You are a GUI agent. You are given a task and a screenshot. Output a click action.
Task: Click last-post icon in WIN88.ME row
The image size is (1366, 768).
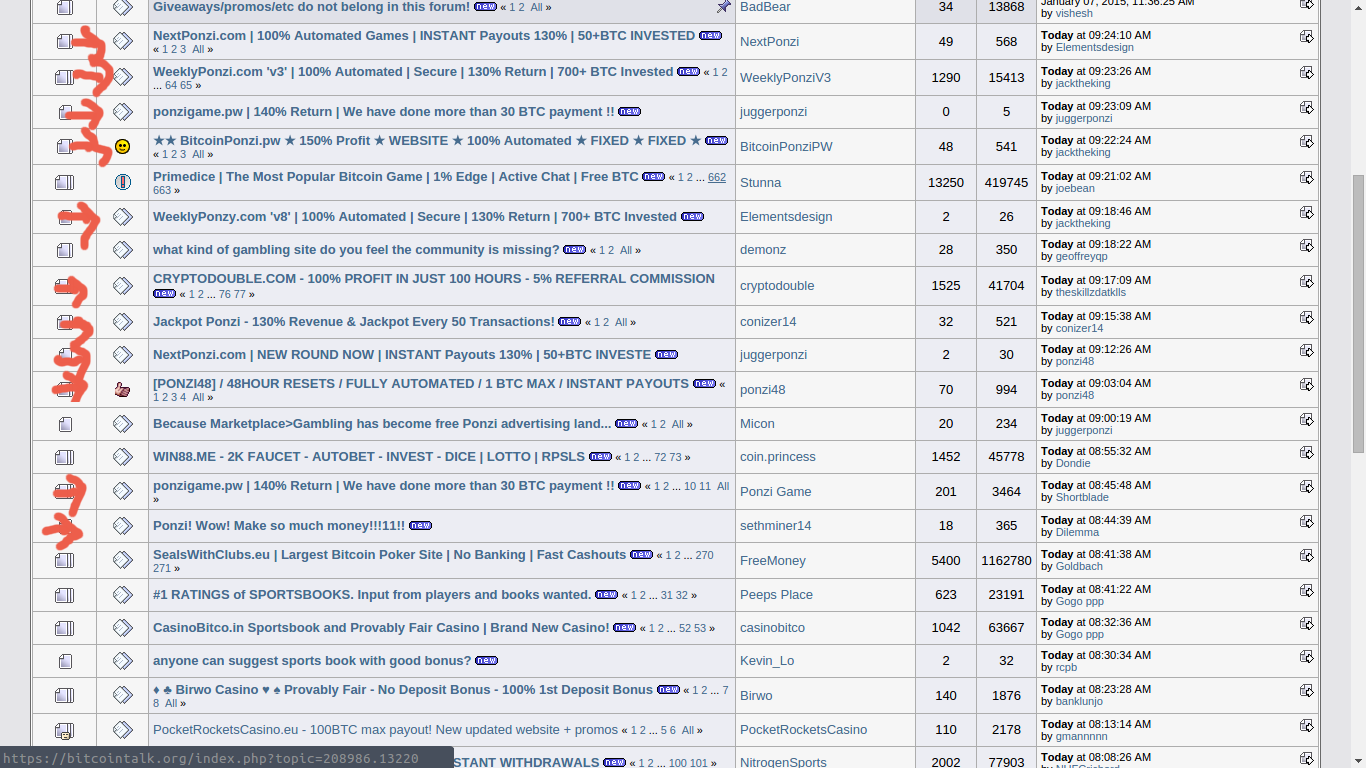click(1307, 452)
